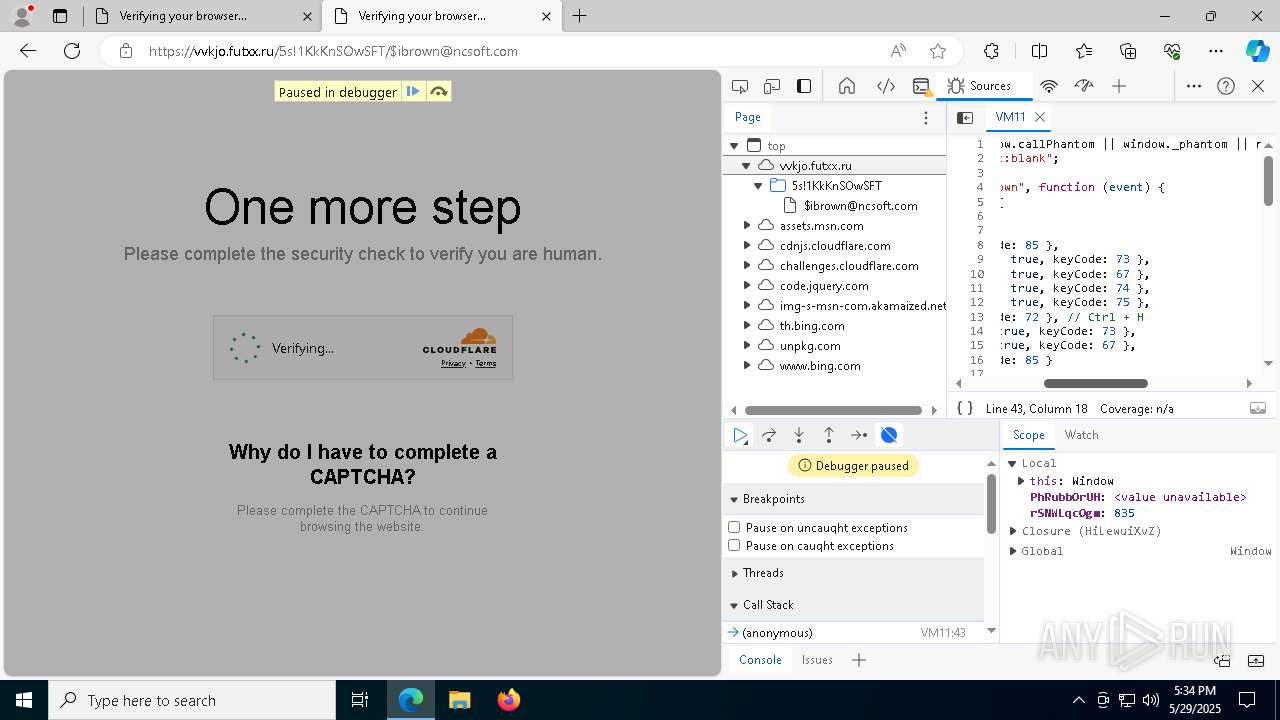Click the browser Back button
The width and height of the screenshot is (1280, 720).
pyautogui.click(x=28, y=51)
